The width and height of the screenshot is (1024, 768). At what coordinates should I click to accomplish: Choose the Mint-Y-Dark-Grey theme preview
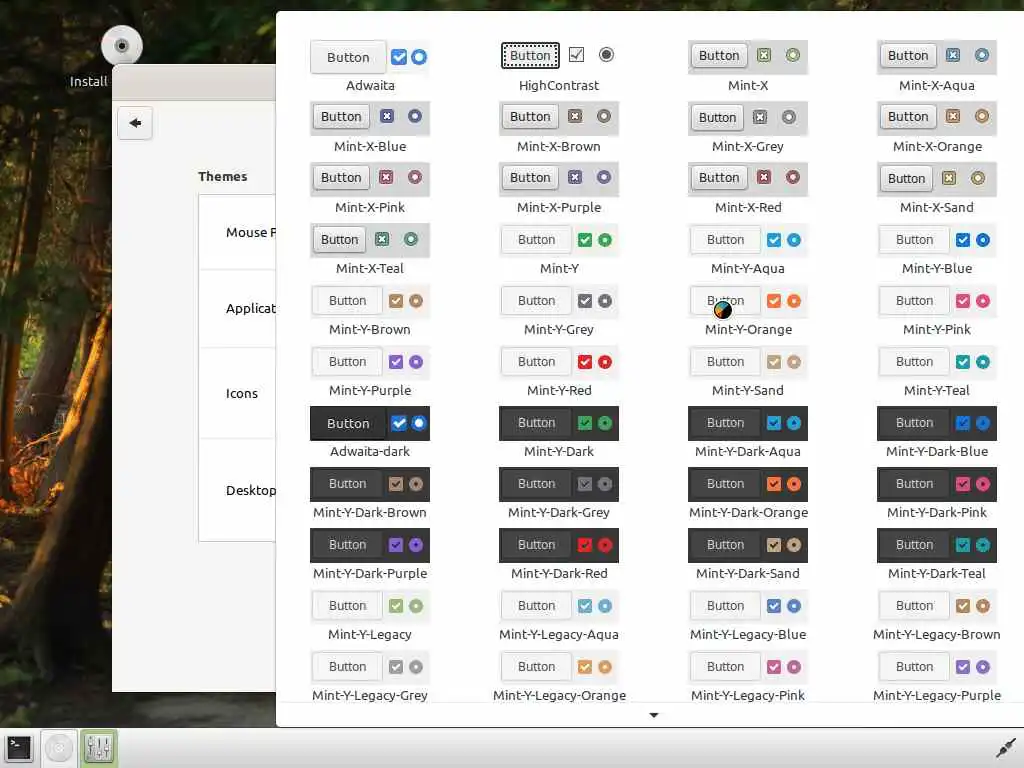559,484
